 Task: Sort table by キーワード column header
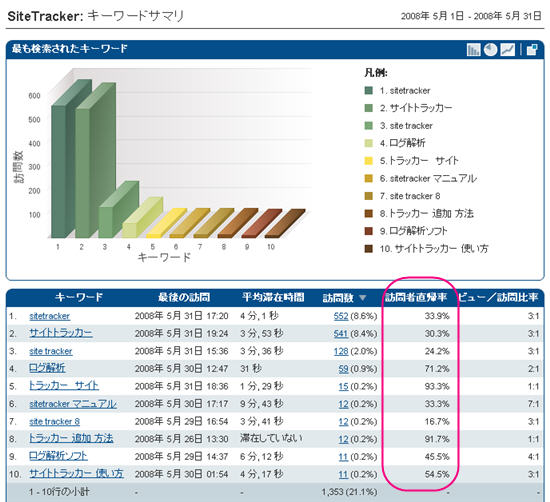click(79, 297)
